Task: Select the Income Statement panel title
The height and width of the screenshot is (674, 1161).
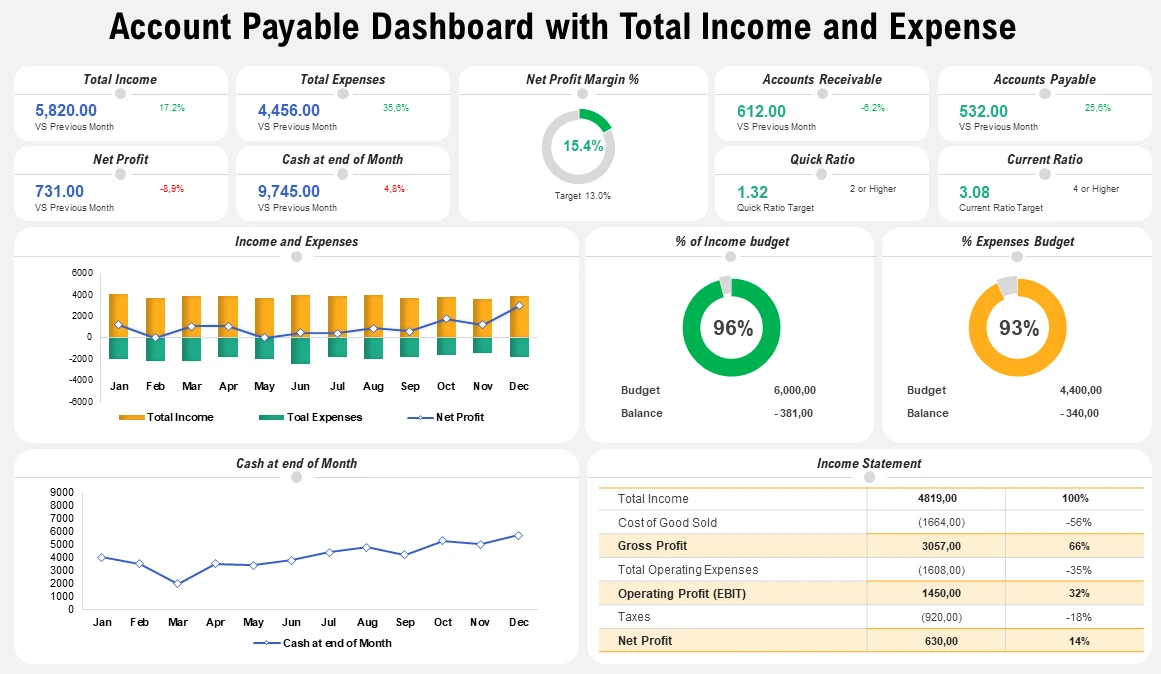Action: pyautogui.click(x=870, y=463)
